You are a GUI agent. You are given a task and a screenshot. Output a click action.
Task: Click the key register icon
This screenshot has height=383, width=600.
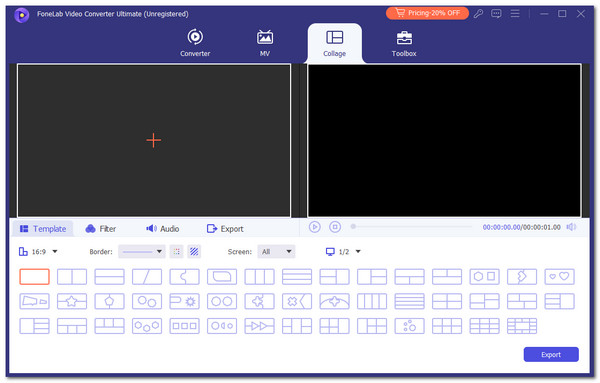click(x=478, y=14)
